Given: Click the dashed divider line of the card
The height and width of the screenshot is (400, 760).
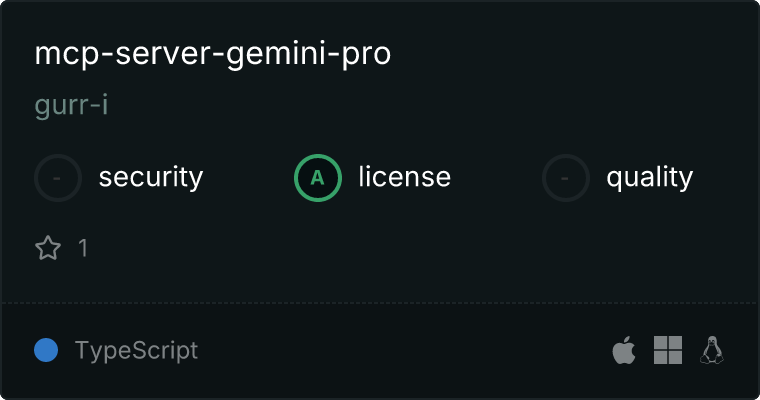Looking at the screenshot, I should pos(380,303).
